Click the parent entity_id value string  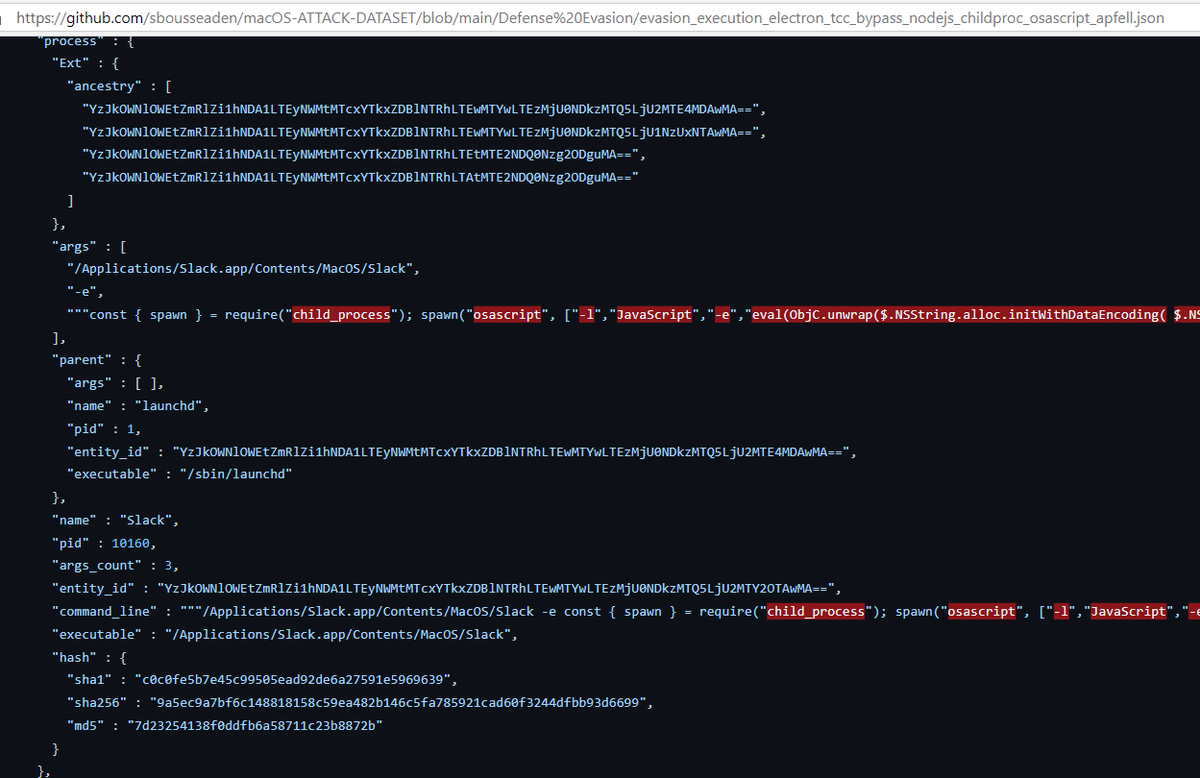coord(513,451)
